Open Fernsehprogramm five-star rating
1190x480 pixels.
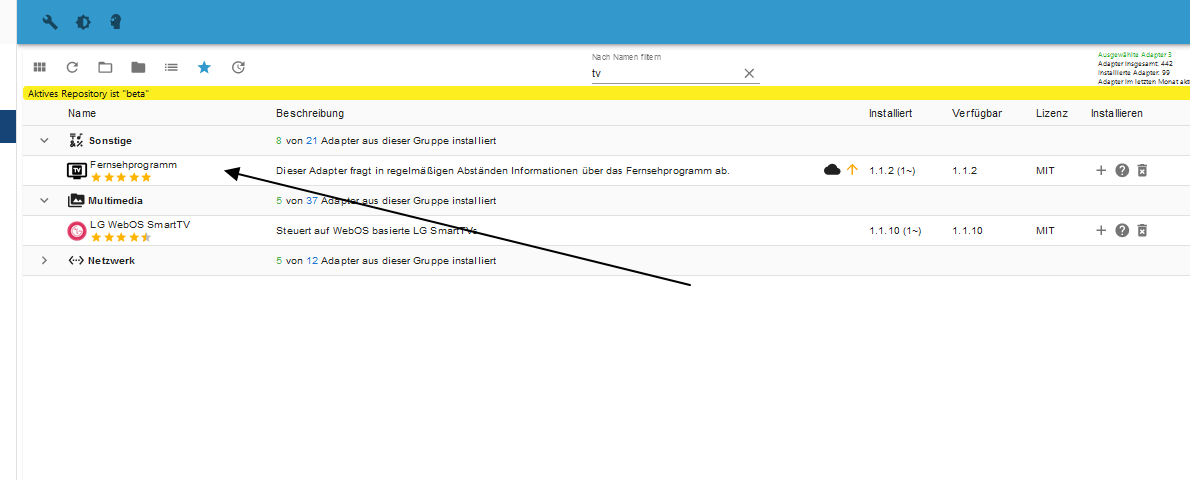pos(121,177)
